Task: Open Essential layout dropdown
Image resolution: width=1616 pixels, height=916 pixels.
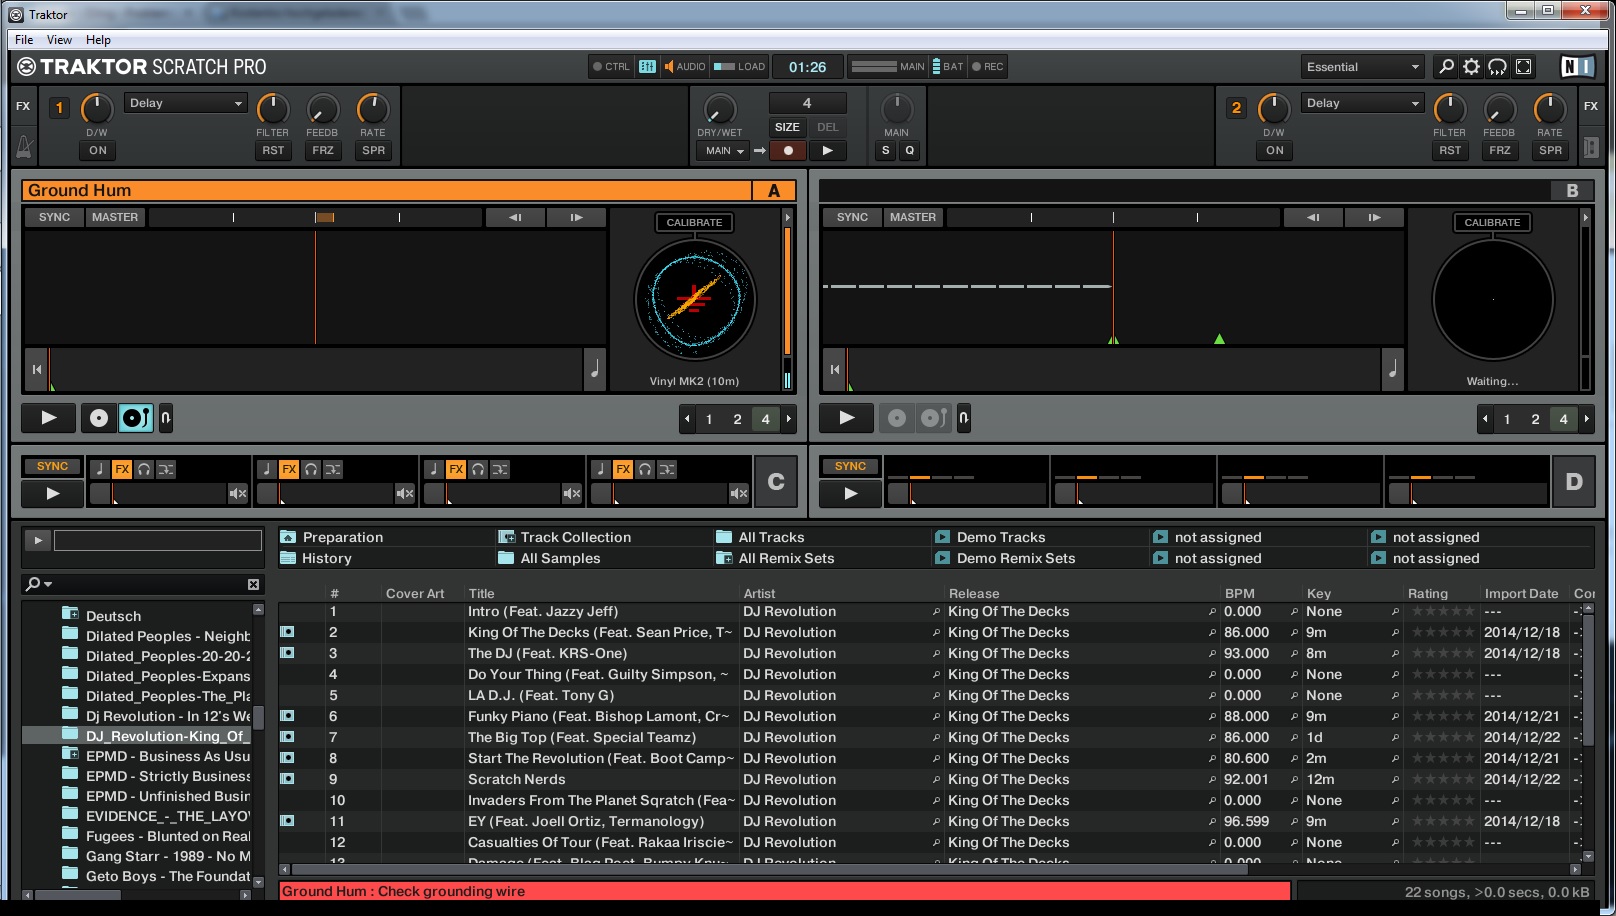Action: coord(1363,67)
